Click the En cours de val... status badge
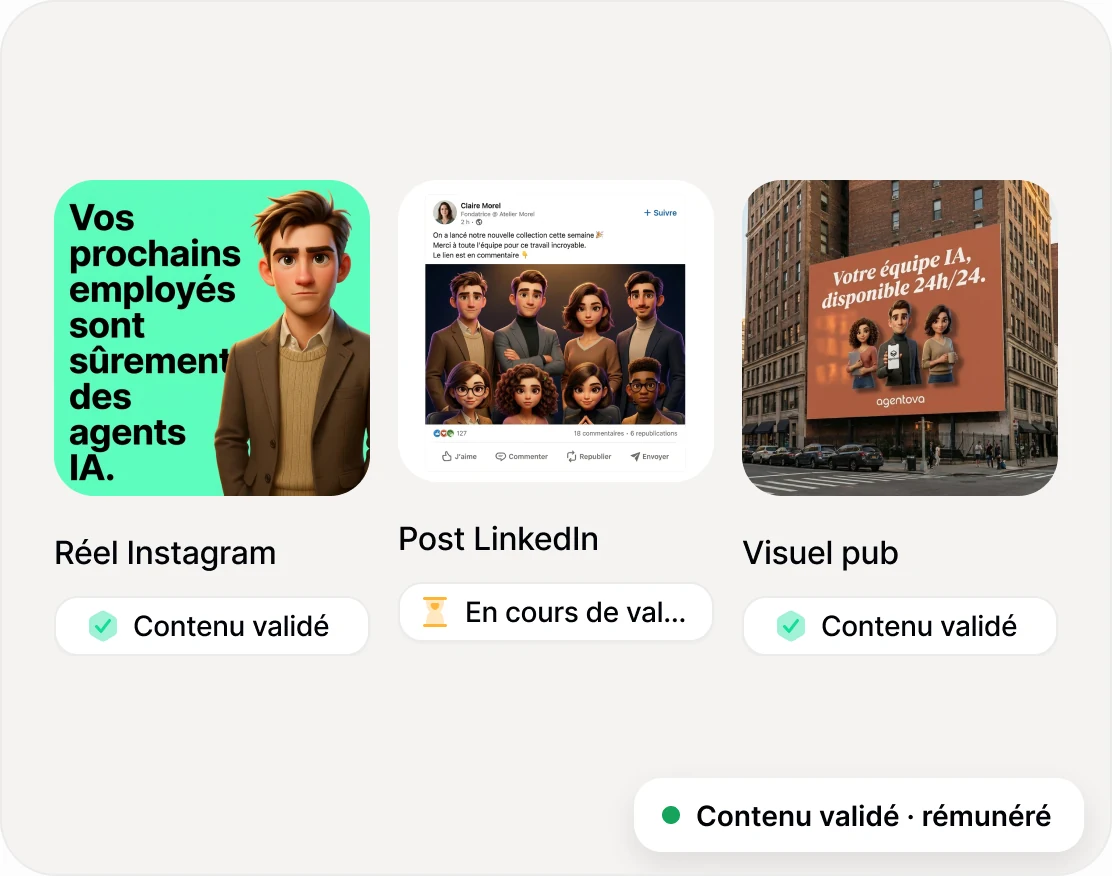The width and height of the screenshot is (1112, 876). pos(556,612)
